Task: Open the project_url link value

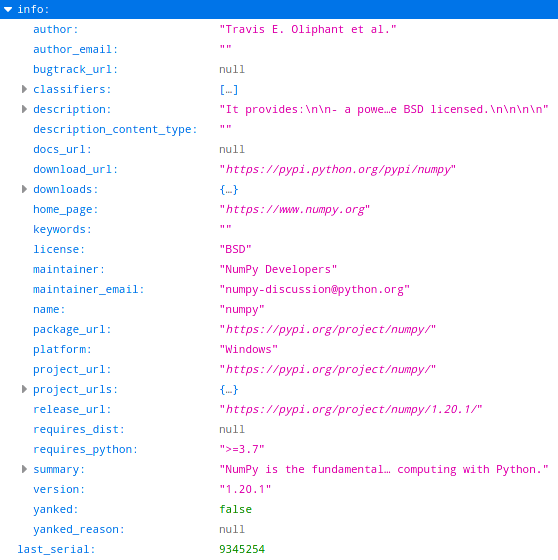Action: click(x=328, y=369)
